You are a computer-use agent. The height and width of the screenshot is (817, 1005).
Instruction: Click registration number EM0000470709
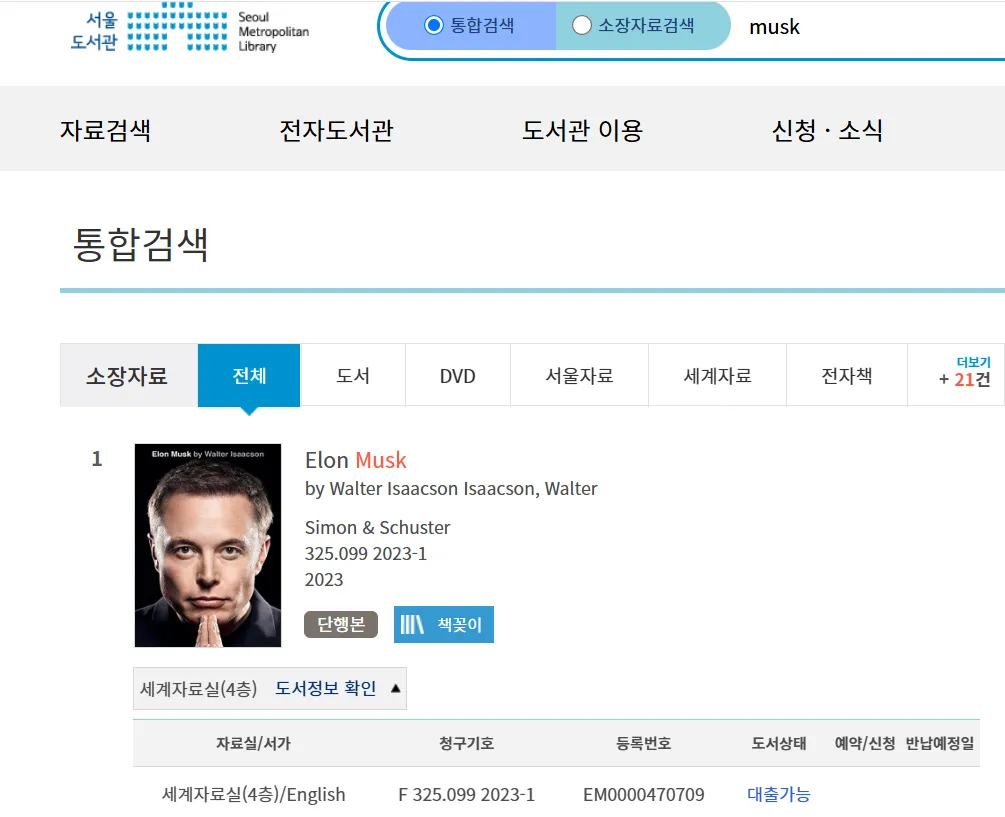pyautogui.click(x=644, y=795)
